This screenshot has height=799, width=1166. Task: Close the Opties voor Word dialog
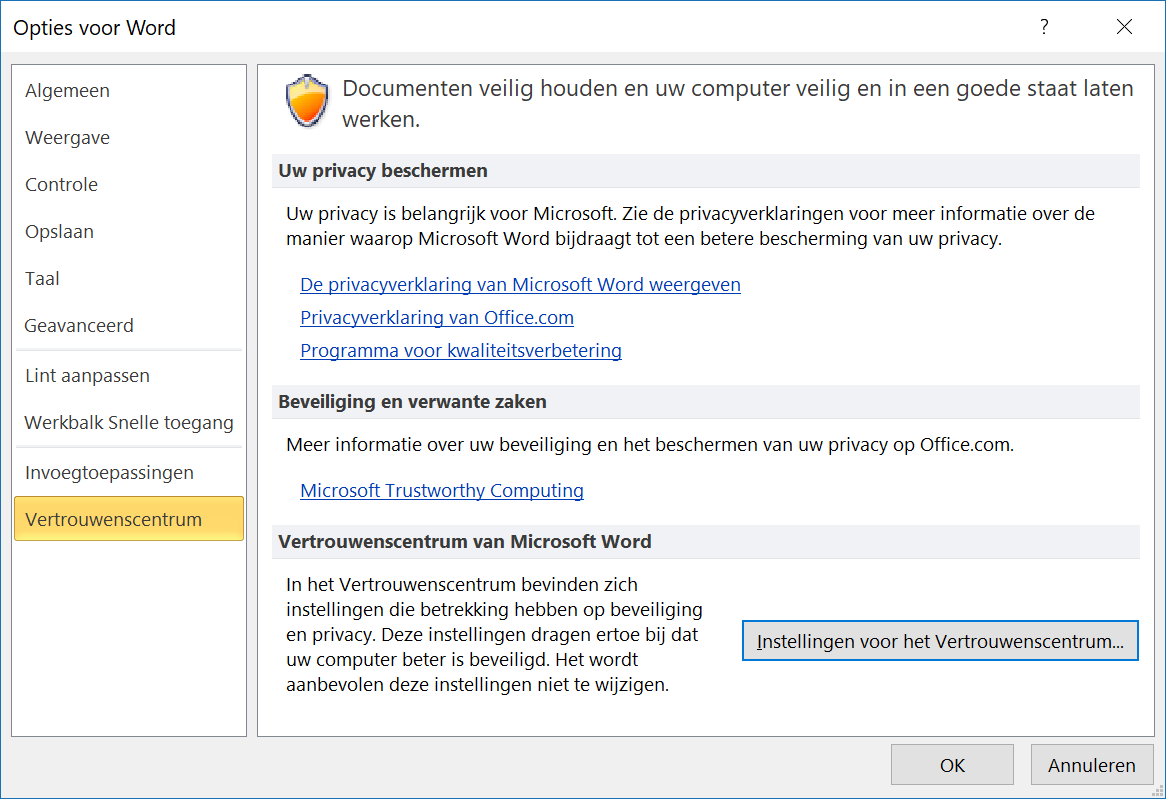click(x=1124, y=27)
